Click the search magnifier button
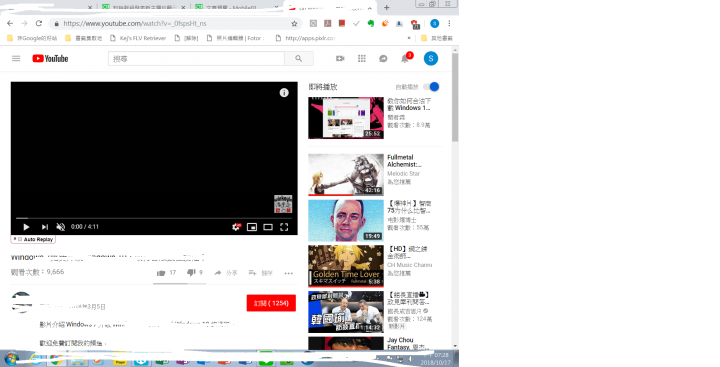The height and width of the screenshot is (367, 720). tap(299, 59)
